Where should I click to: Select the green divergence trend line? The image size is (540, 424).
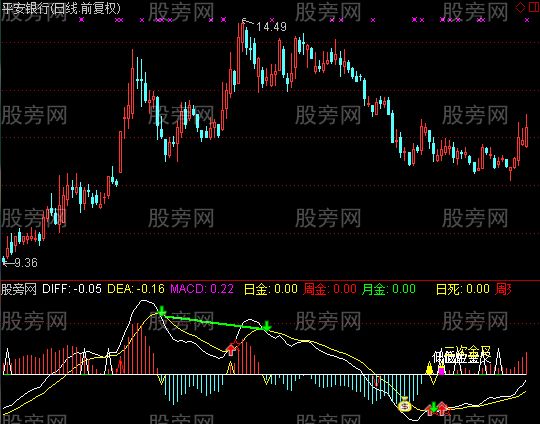[x=214, y=322]
